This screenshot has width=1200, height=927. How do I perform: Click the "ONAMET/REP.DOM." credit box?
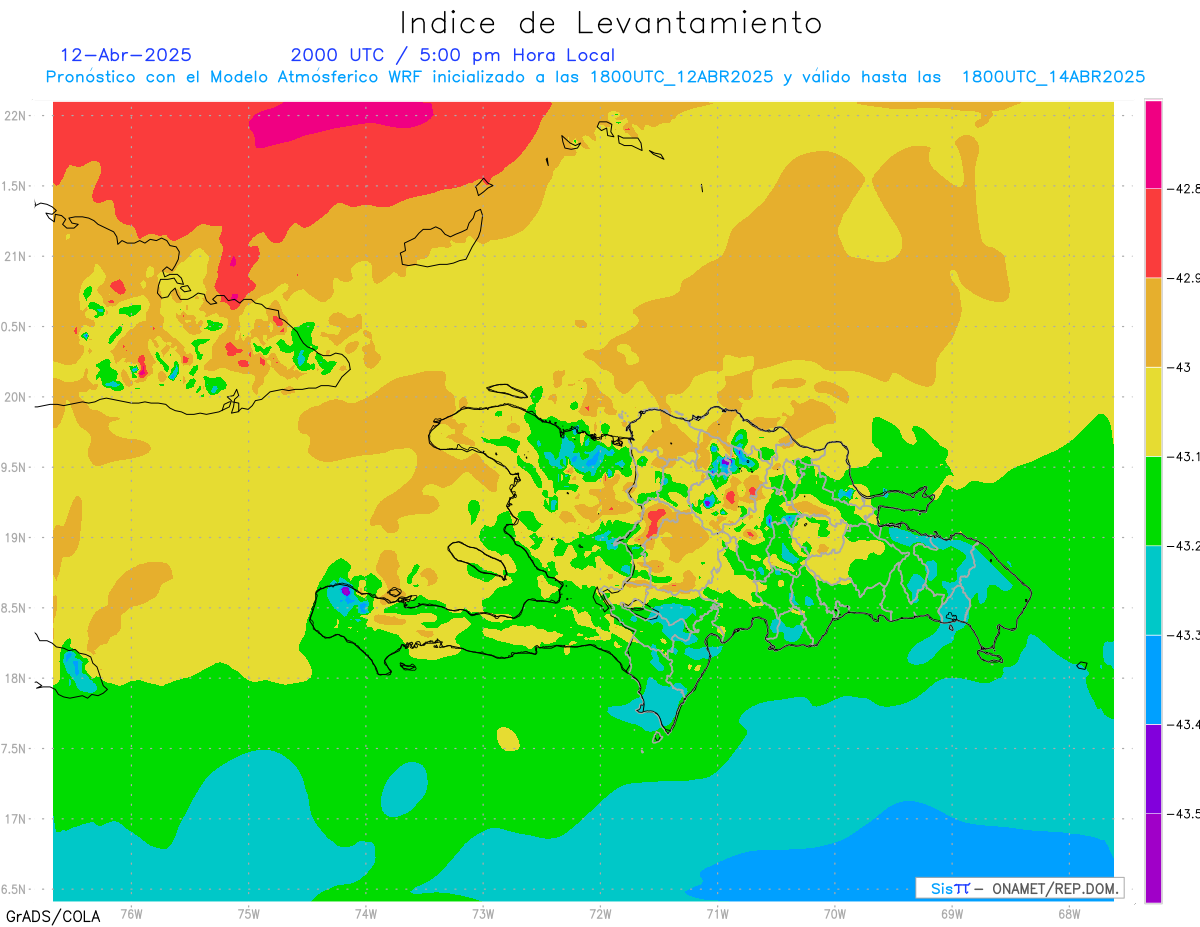[1019, 888]
